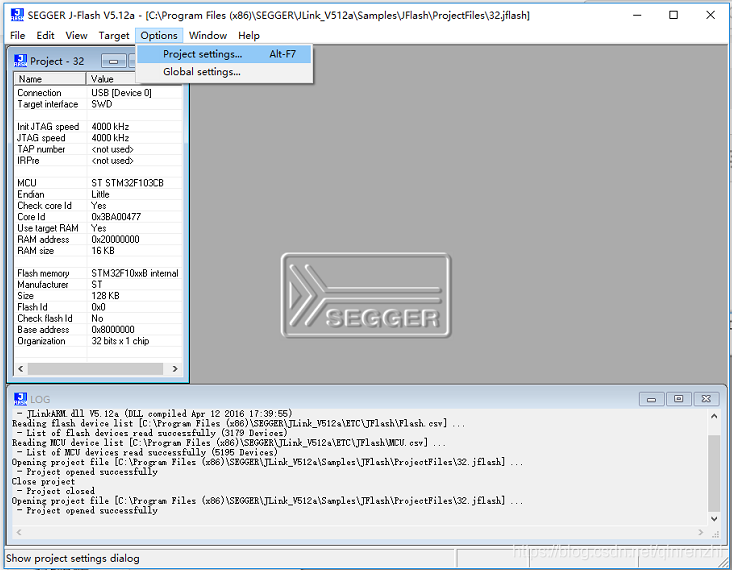The width and height of the screenshot is (732, 570).
Task: Select the Base address row label
Action: pyautogui.click(x=43, y=330)
